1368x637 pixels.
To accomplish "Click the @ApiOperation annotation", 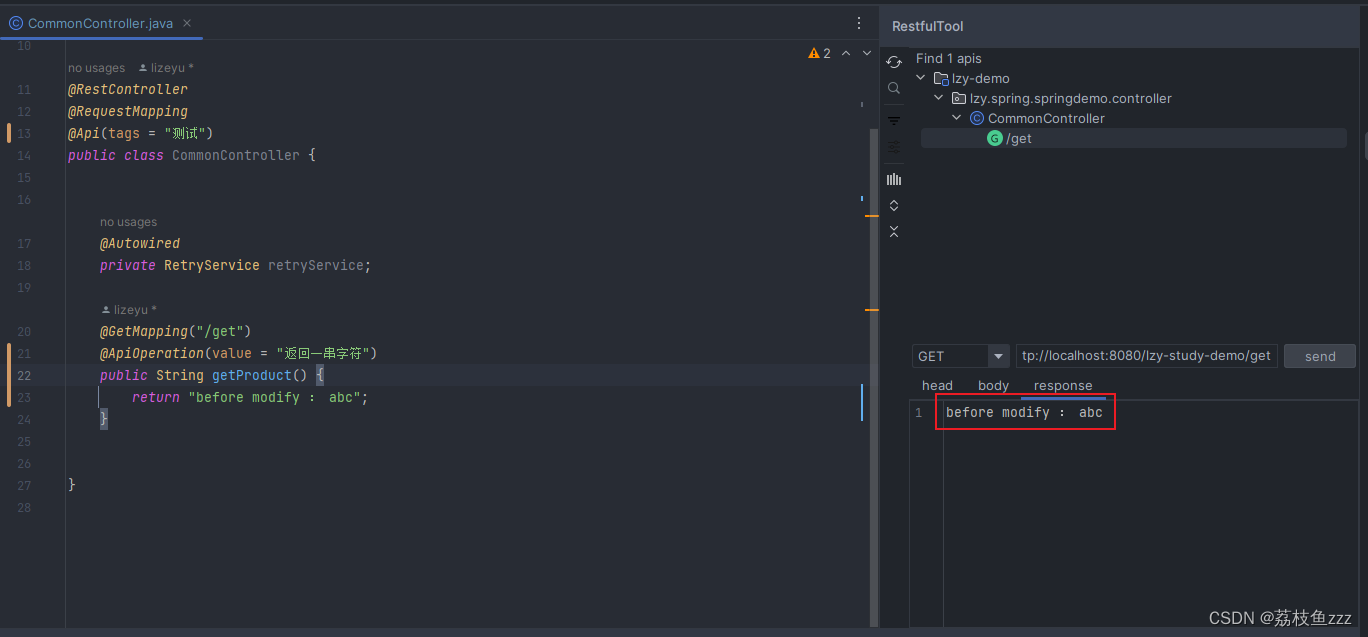I will pyautogui.click(x=152, y=353).
